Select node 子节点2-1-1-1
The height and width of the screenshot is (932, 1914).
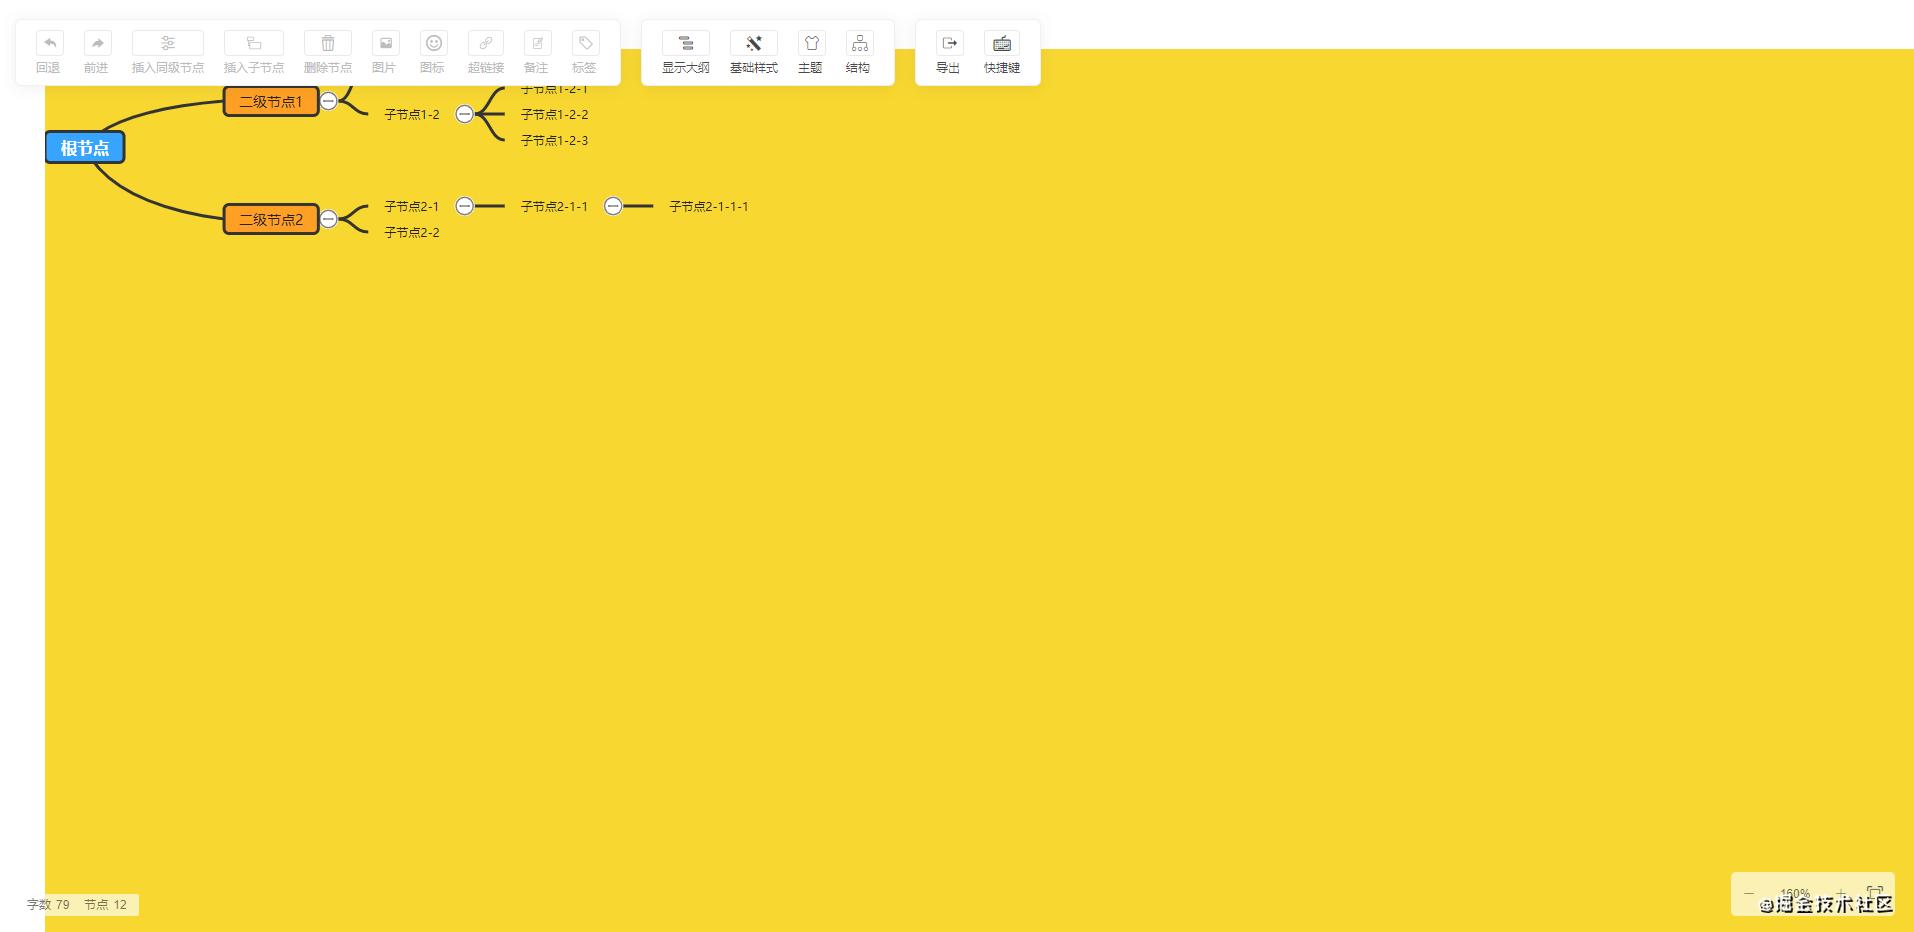(708, 206)
